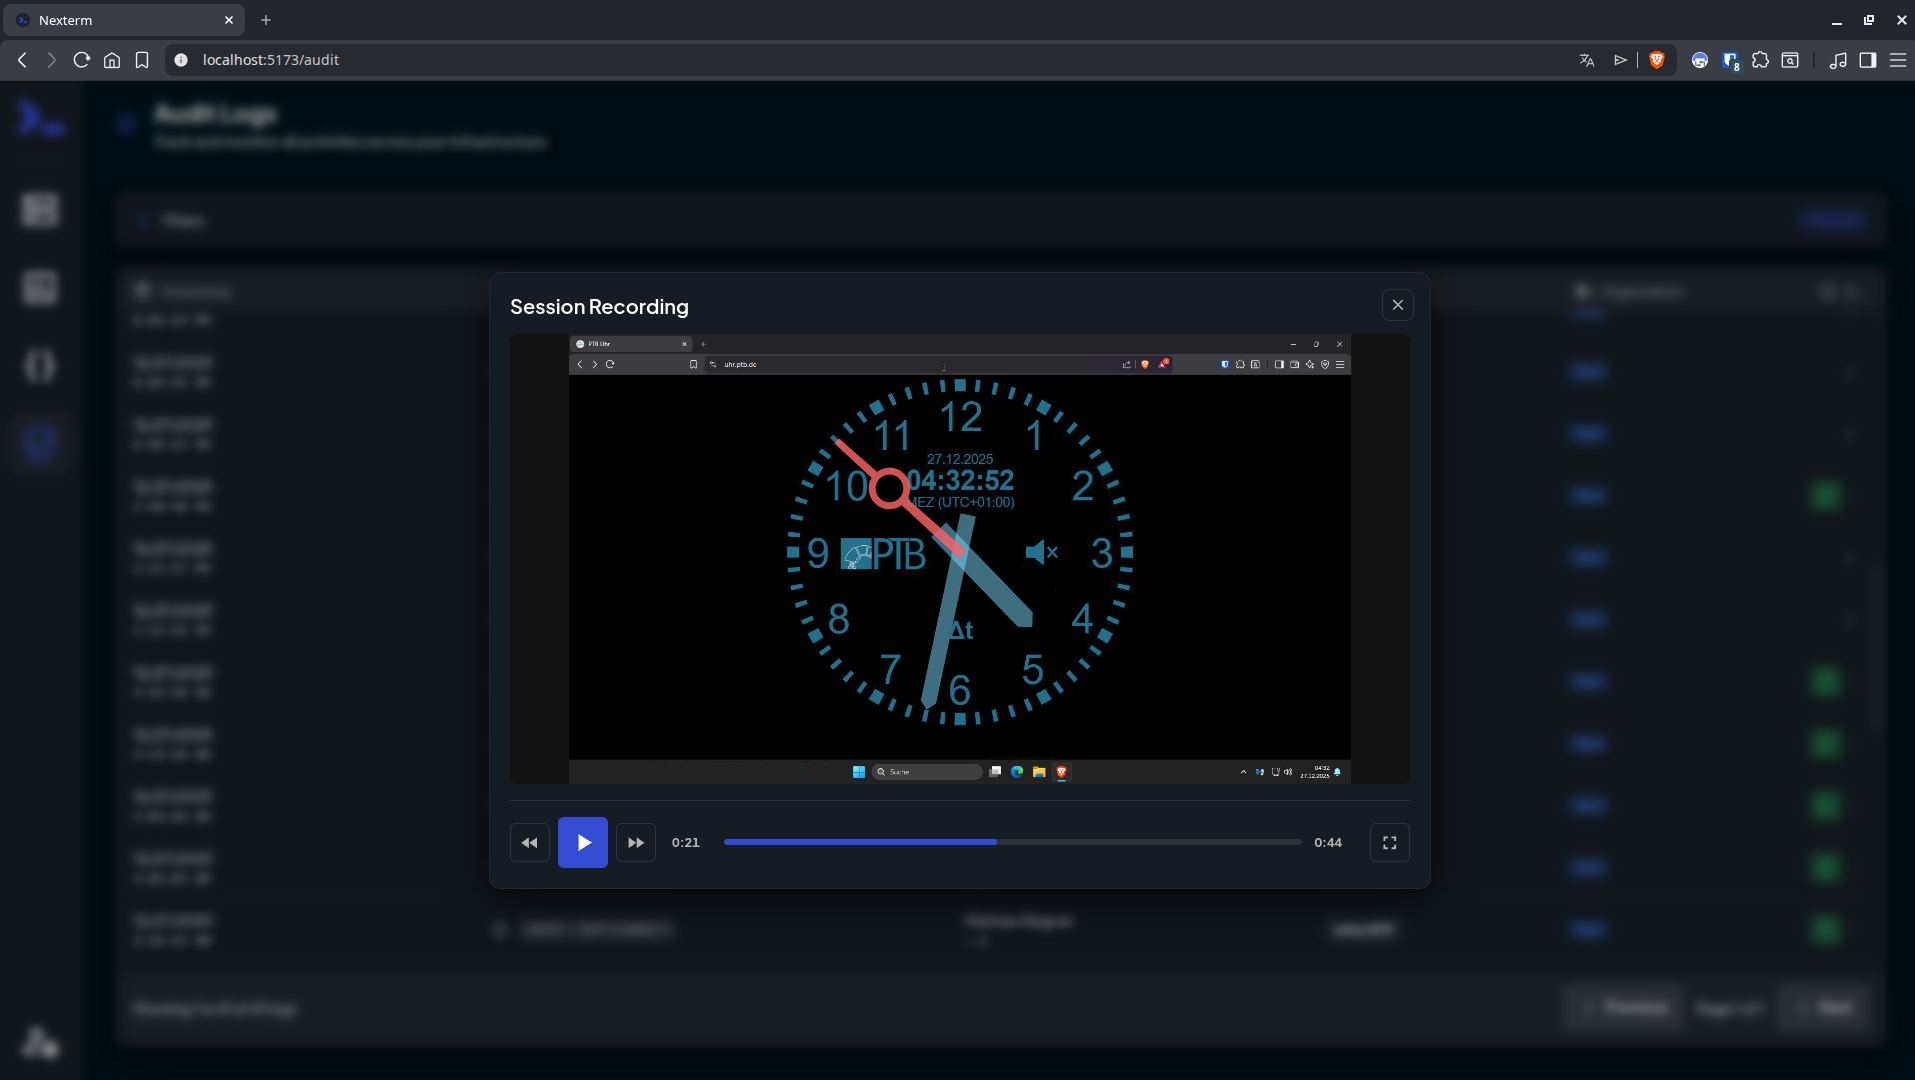Click the rewind button in player

point(529,843)
